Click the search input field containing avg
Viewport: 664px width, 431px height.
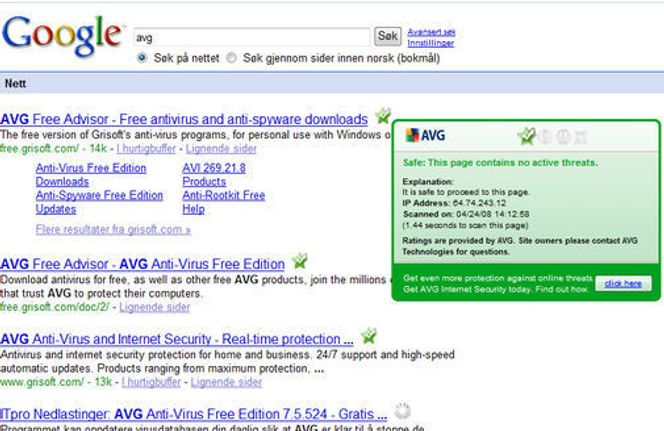(252, 37)
